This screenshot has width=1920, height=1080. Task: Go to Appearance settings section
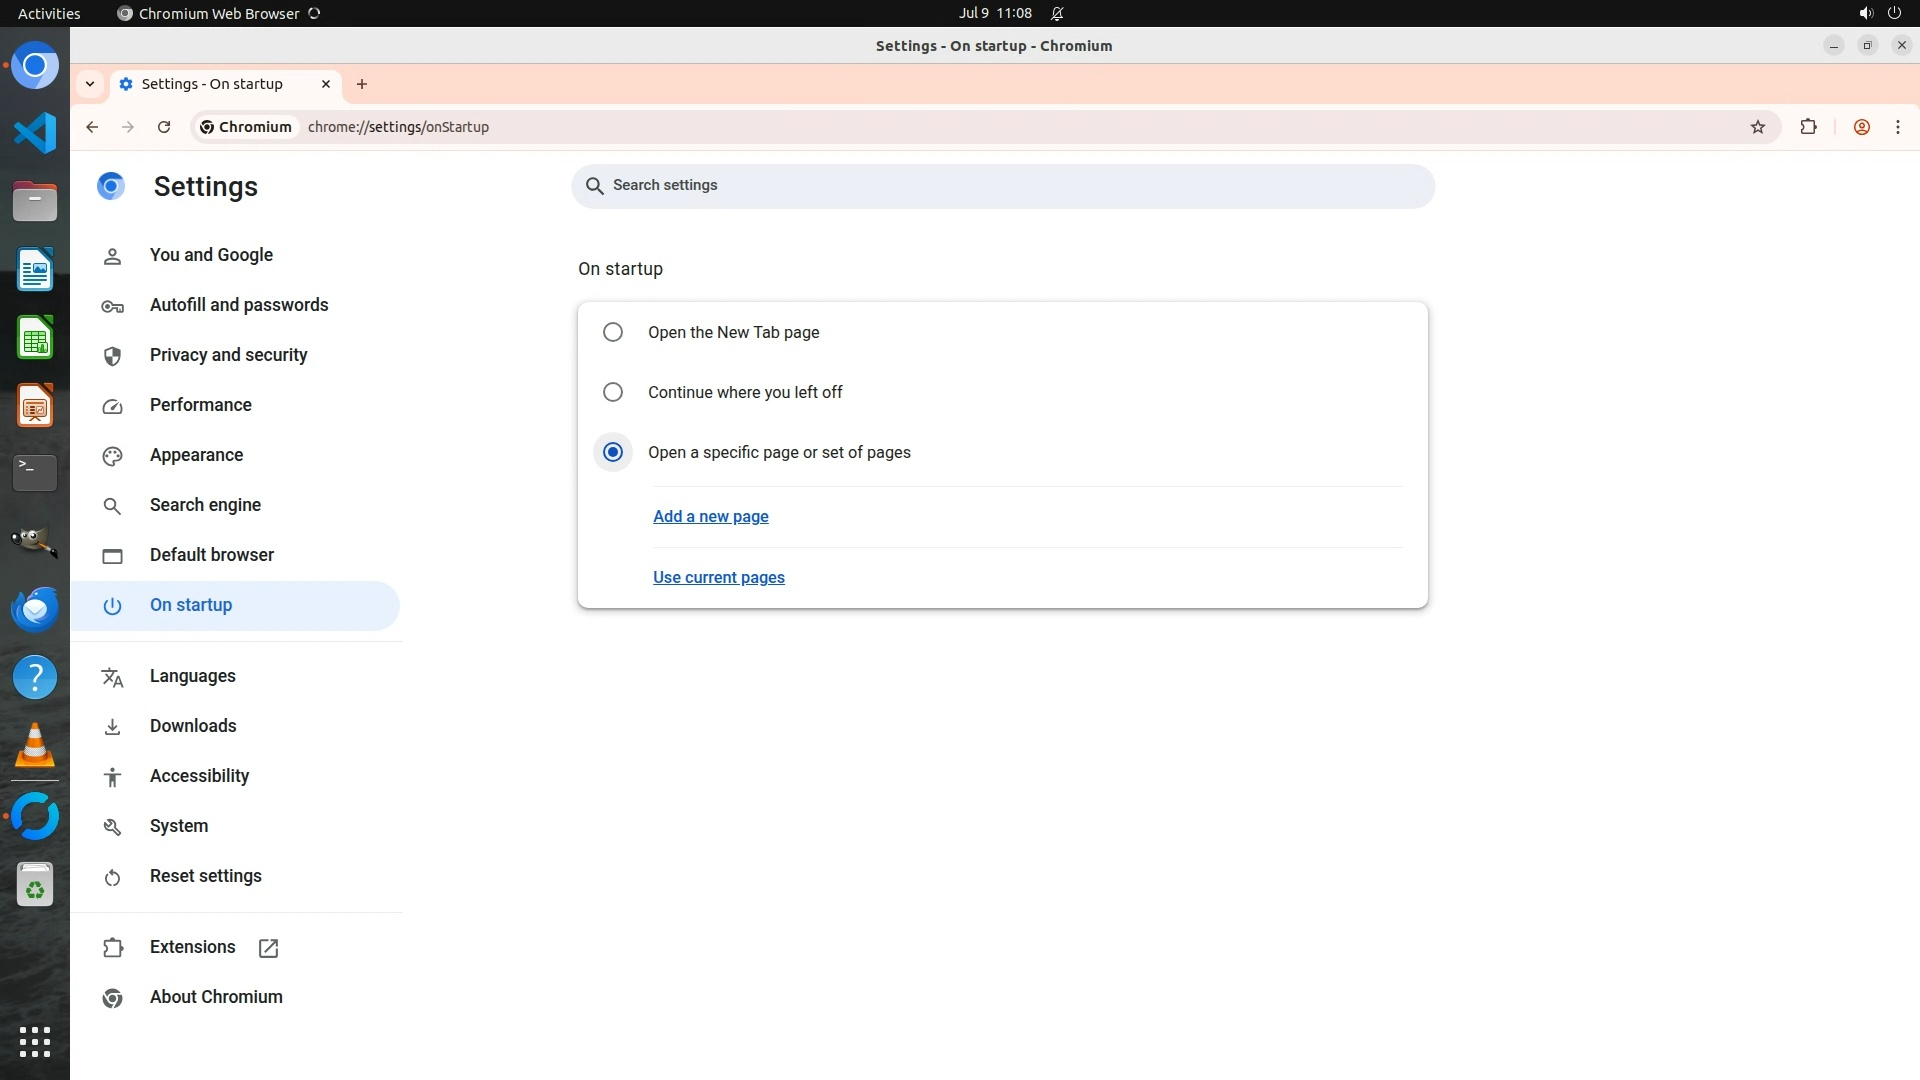coord(196,455)
